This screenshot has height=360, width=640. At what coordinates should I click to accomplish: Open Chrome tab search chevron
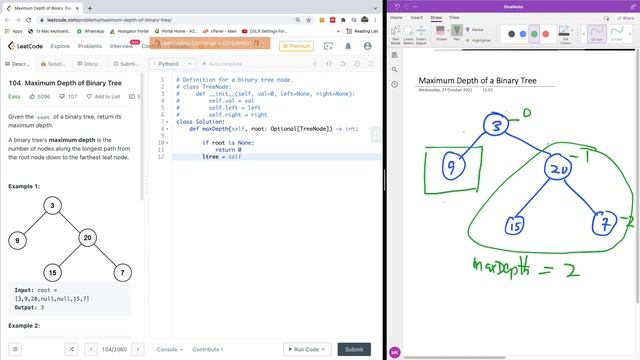(x=375, y=8)
